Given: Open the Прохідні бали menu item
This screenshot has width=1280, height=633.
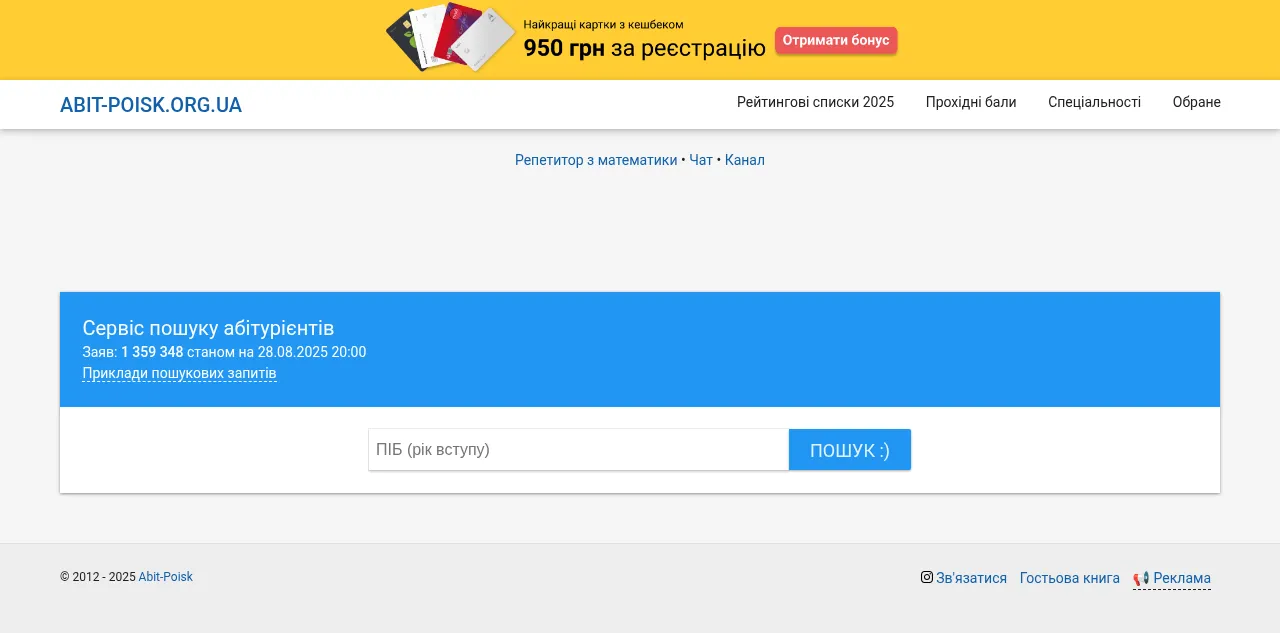Looking at the screenshot, I should (971, 102).
